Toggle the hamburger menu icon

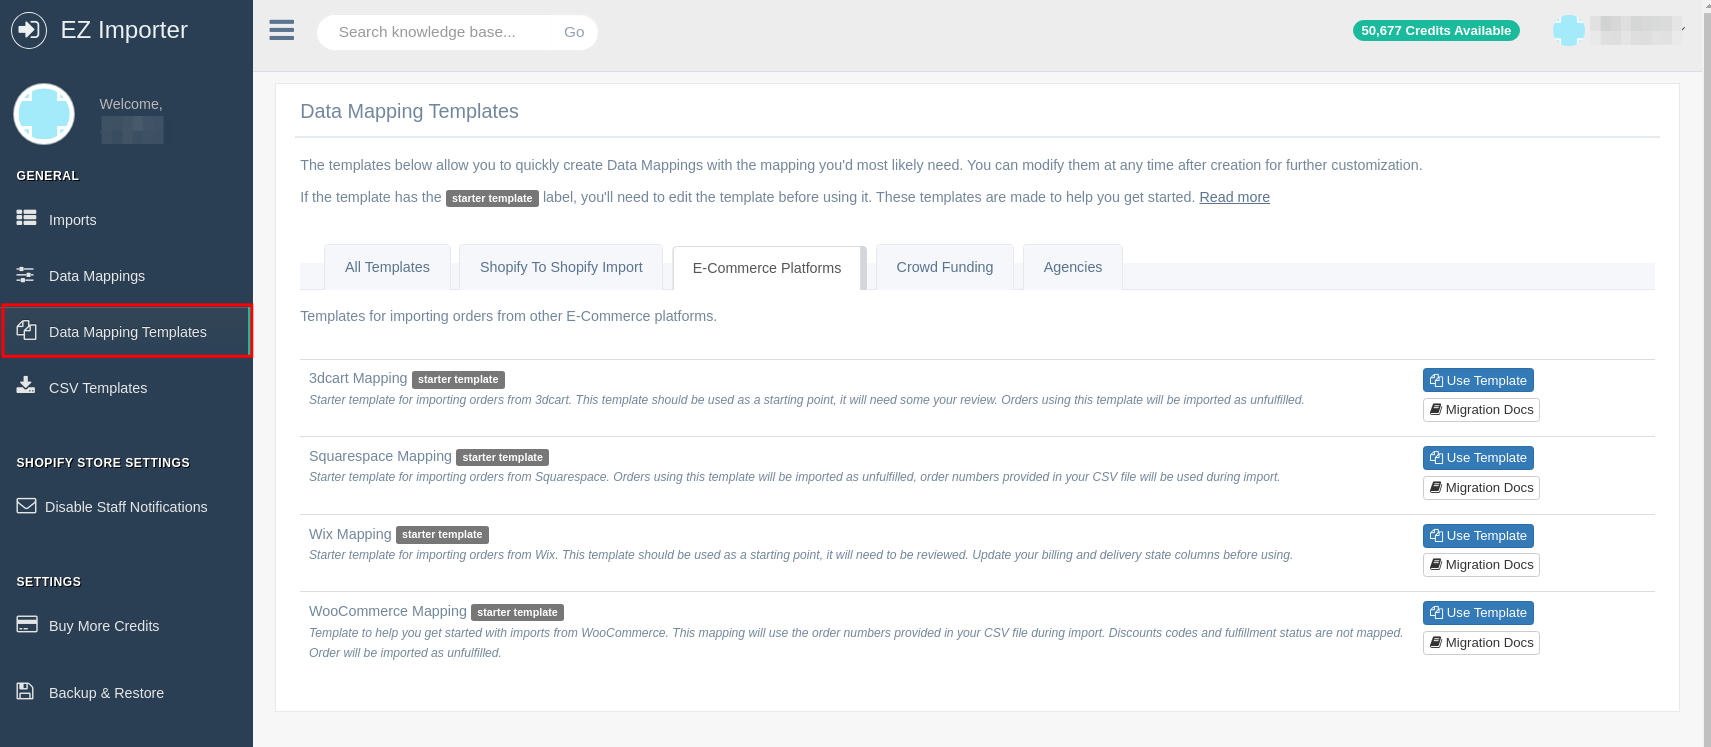point(282,30)
